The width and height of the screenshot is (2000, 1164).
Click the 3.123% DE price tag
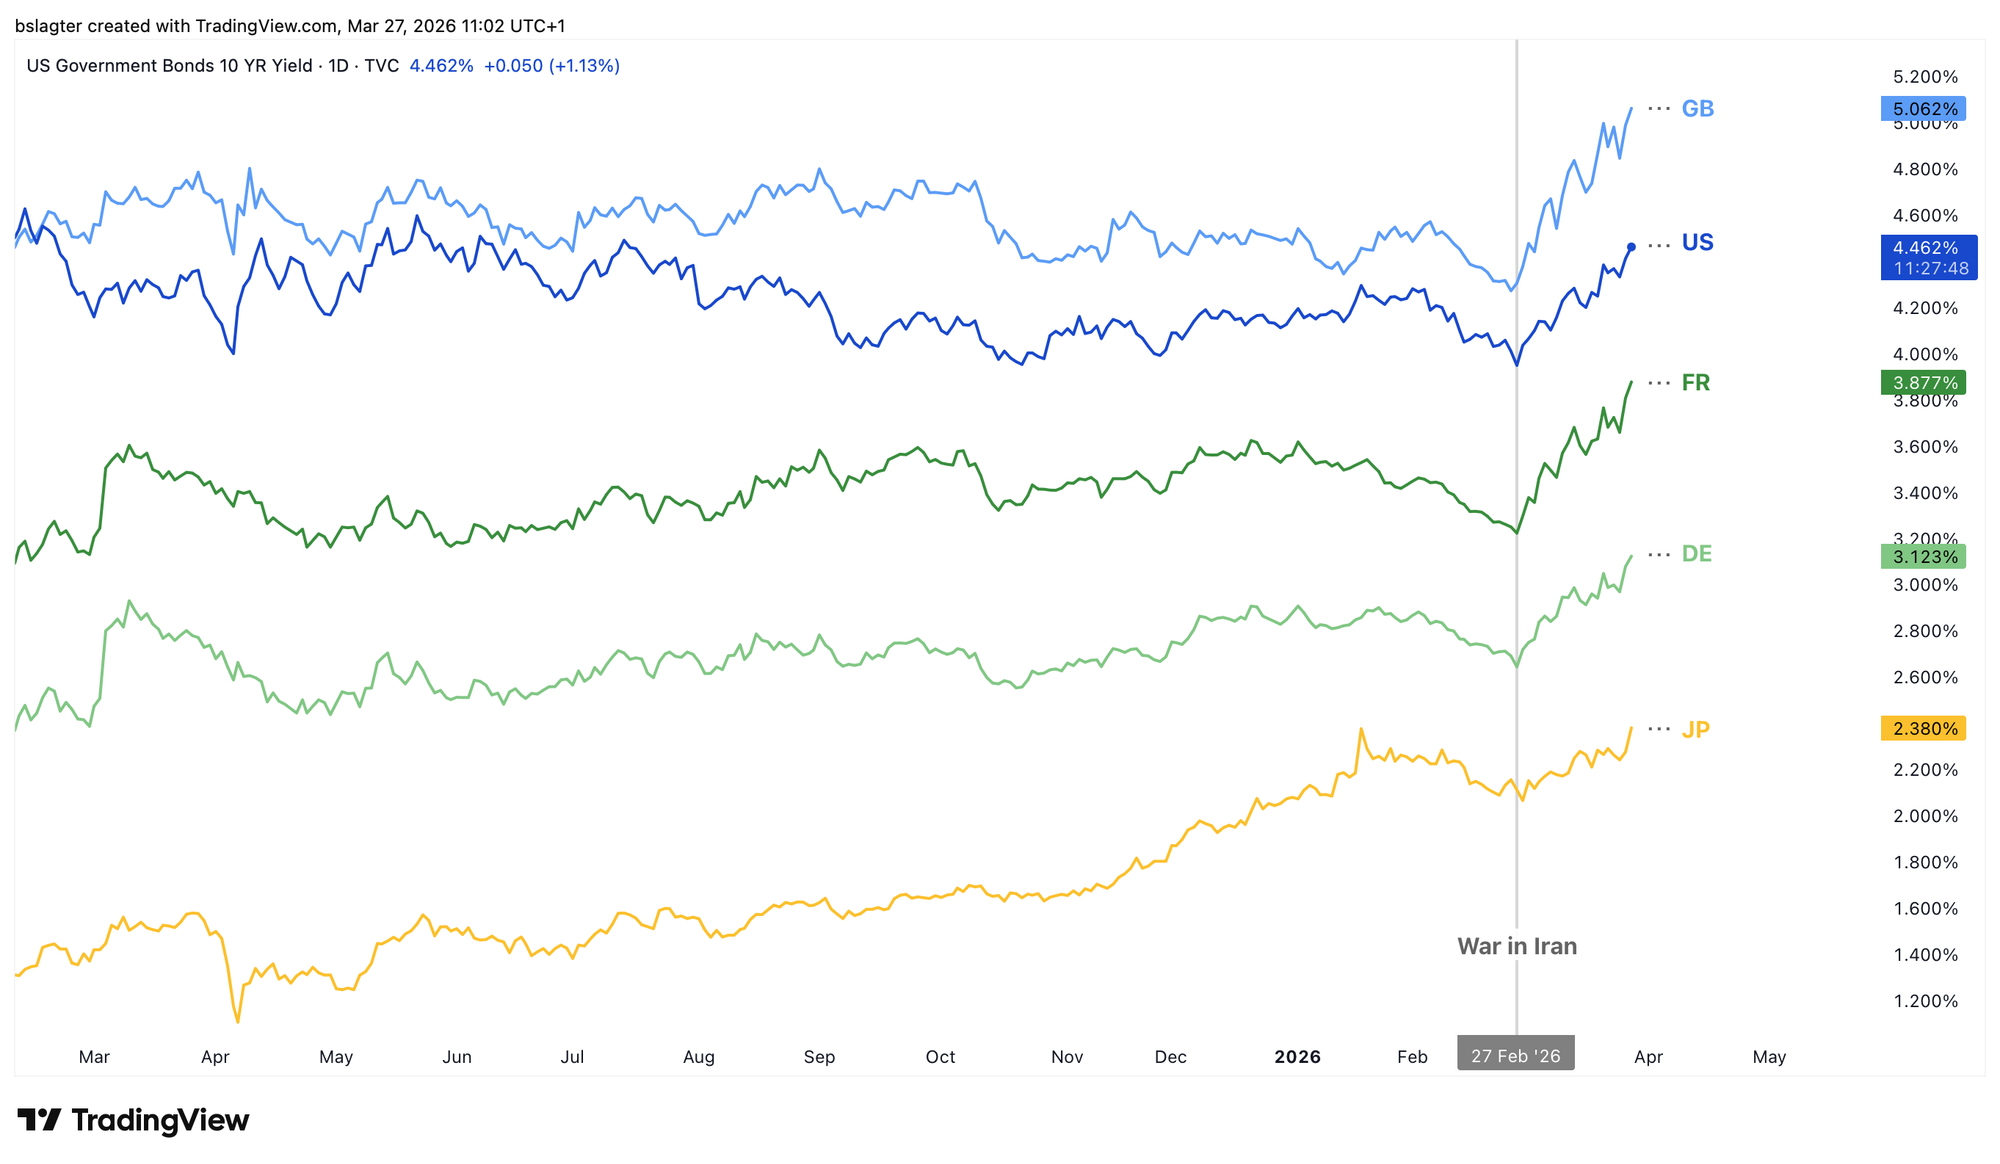(x=1923, y=557)
